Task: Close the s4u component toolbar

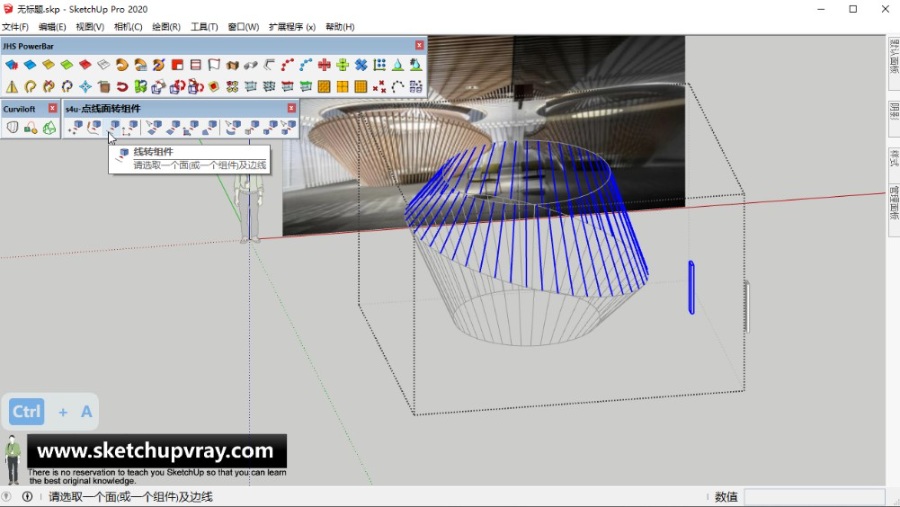Action: point(291,108)
